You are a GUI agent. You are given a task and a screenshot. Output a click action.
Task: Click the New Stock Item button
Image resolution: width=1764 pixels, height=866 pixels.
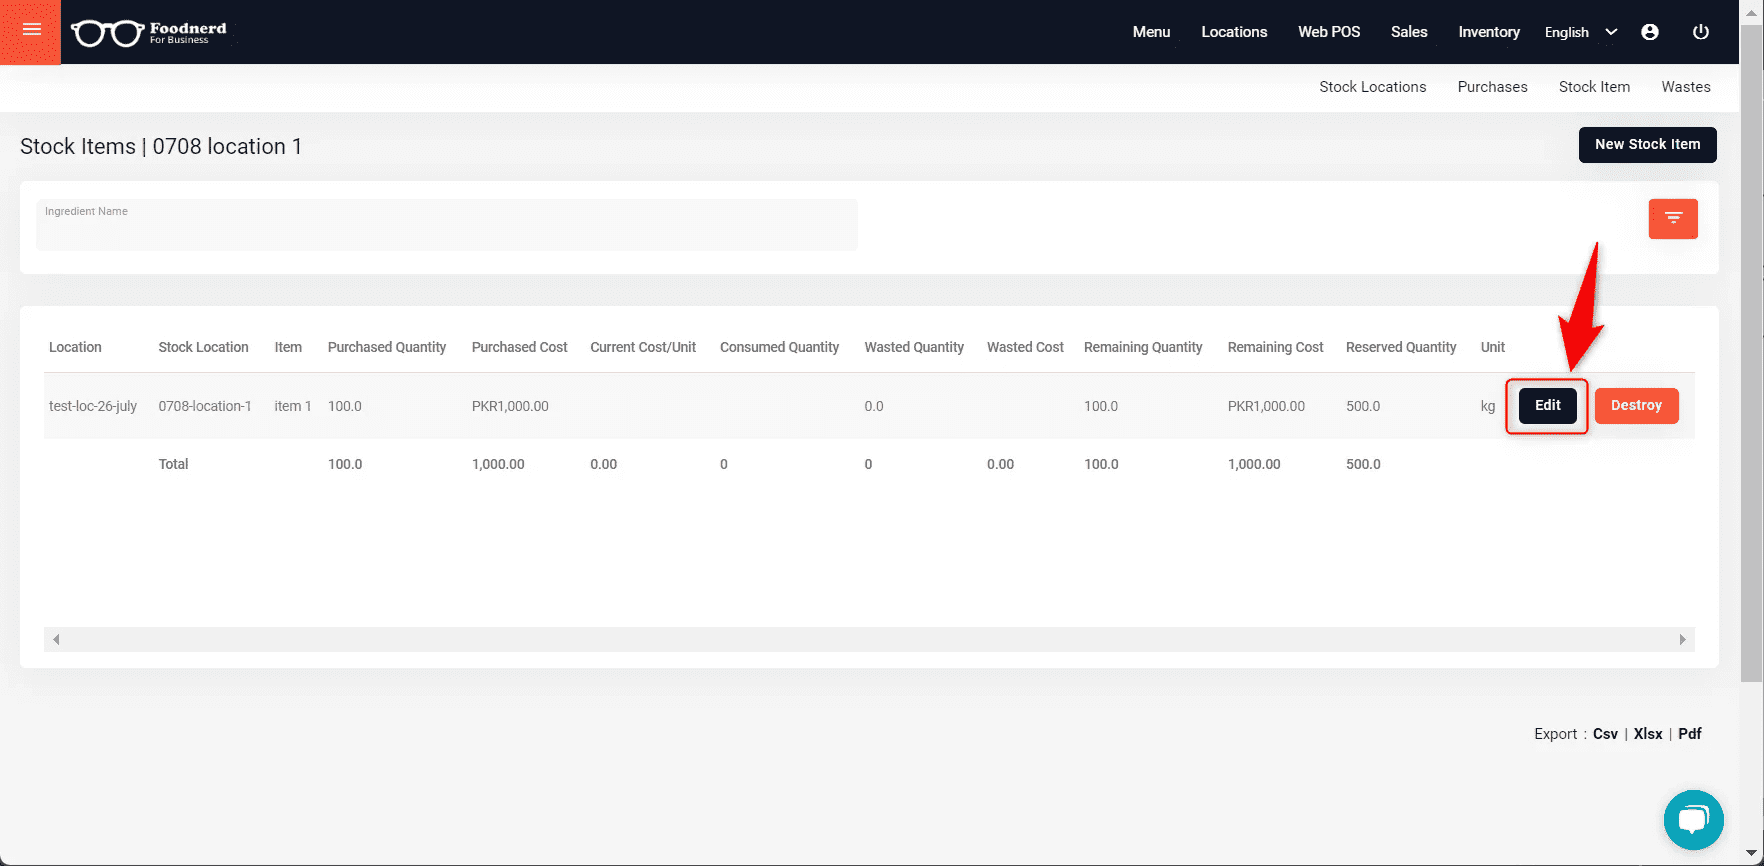coord(1647,144)
